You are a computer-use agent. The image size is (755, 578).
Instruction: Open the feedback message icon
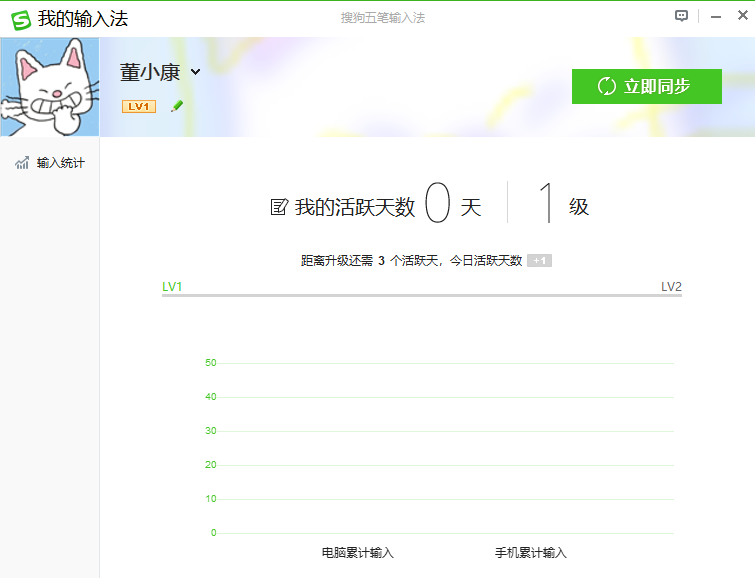(682, 16)
